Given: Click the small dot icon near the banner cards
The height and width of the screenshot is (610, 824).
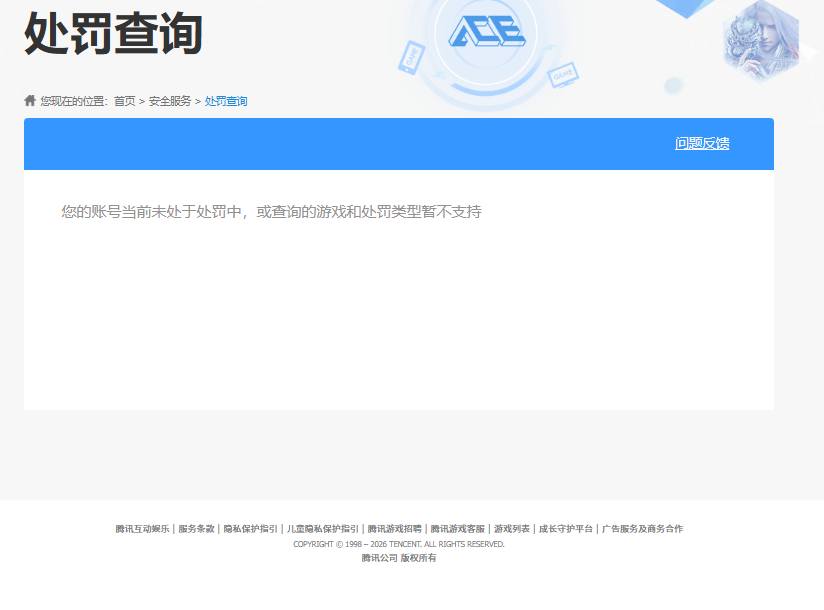Looking at the screenshot, I should coord(674,86).
